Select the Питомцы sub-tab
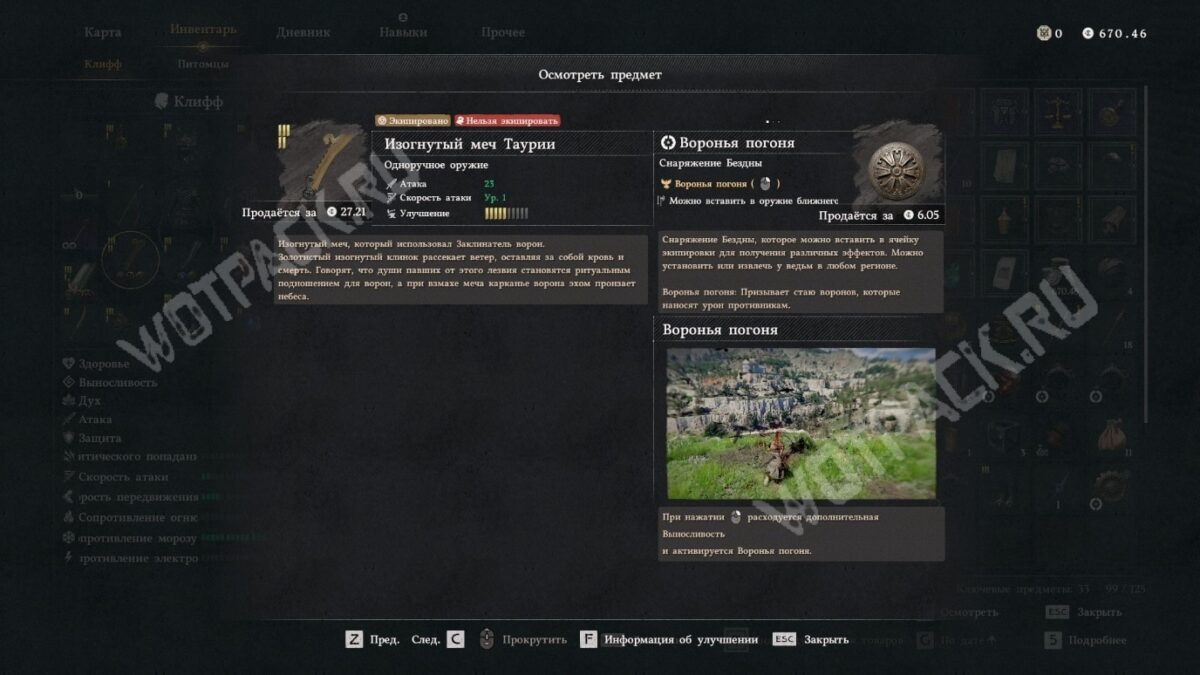This screenshot has width=1200, height=675. (203, 64)
